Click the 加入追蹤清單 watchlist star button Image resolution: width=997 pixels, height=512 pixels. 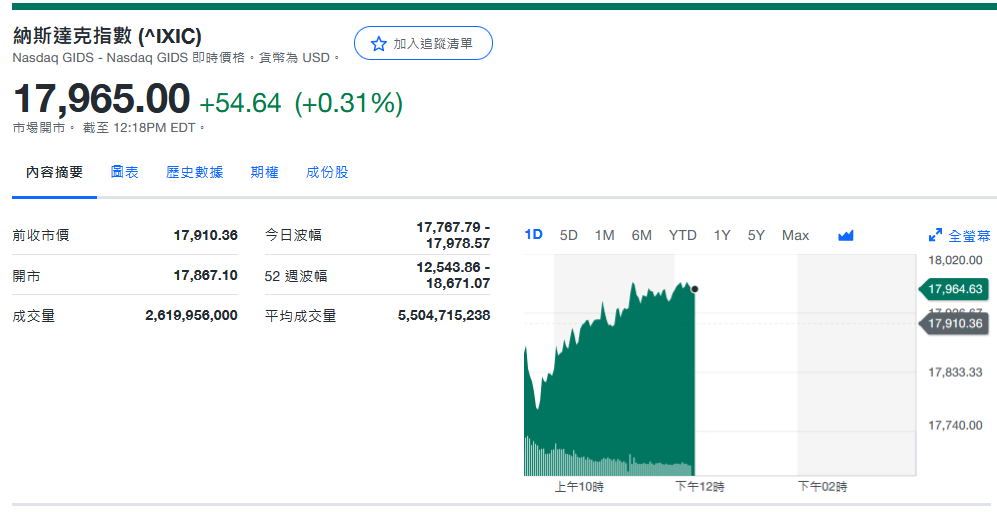click(x=422, y=43)
